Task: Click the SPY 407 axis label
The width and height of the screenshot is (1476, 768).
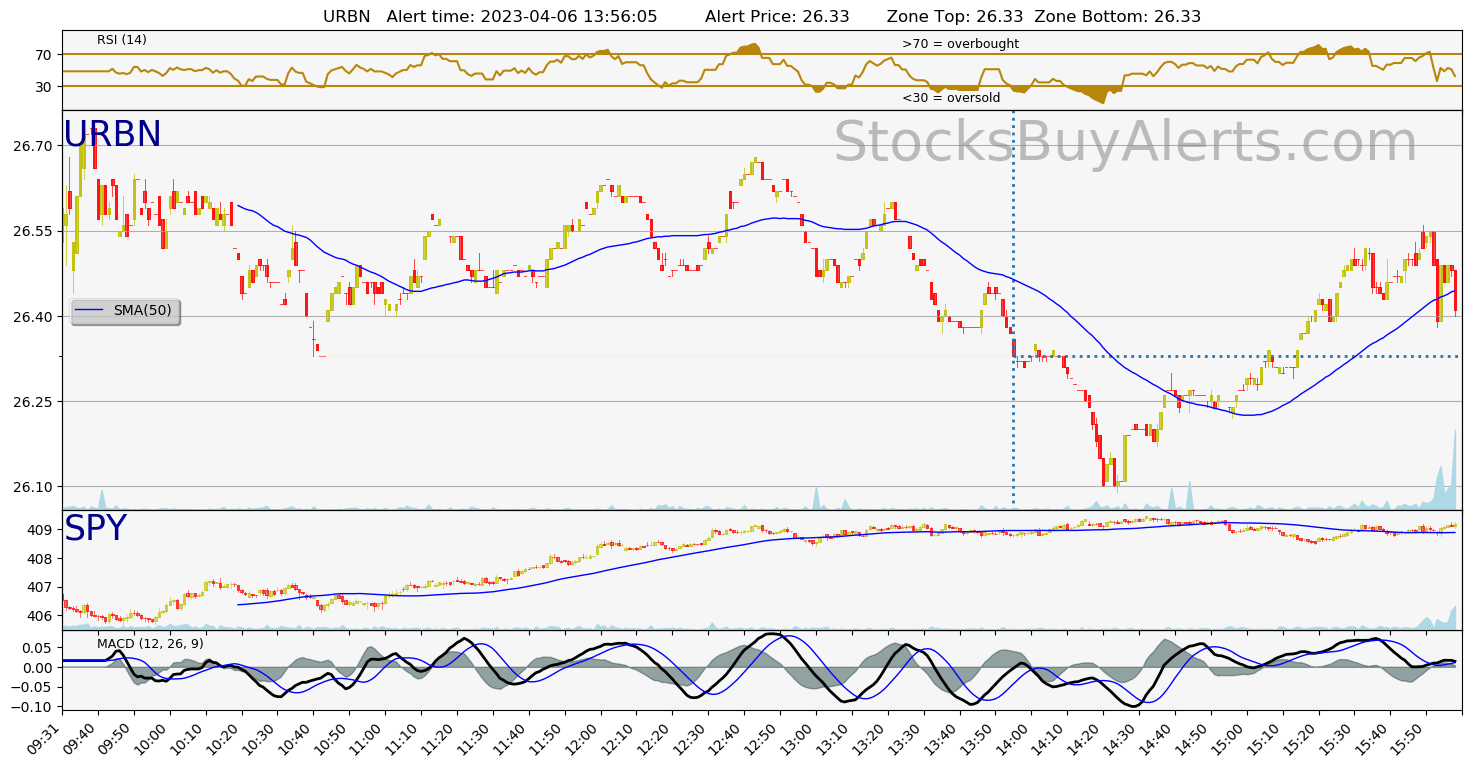Action: pyautogui.click(x=42, y=587)
